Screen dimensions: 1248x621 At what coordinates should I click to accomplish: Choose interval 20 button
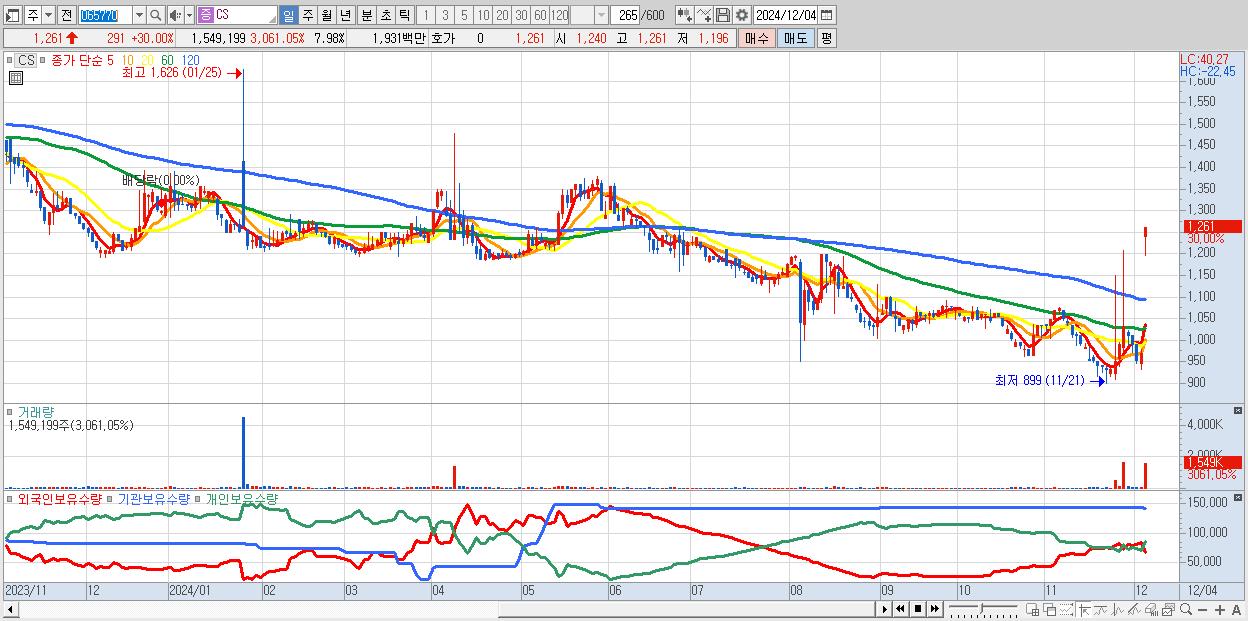[502, 15]
